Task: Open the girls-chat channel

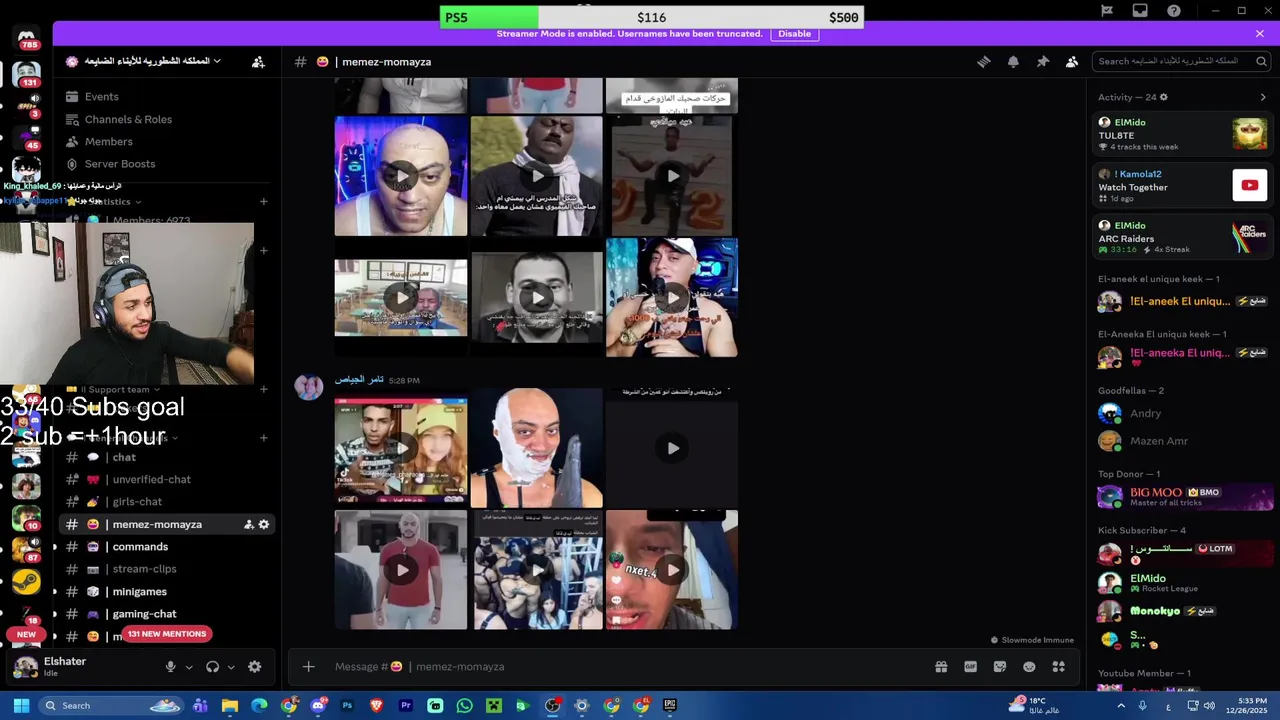Action: point(137,502)
